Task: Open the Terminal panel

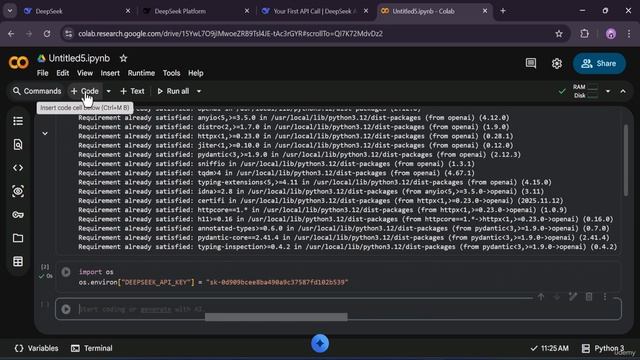Action: (x=91, y=348)
